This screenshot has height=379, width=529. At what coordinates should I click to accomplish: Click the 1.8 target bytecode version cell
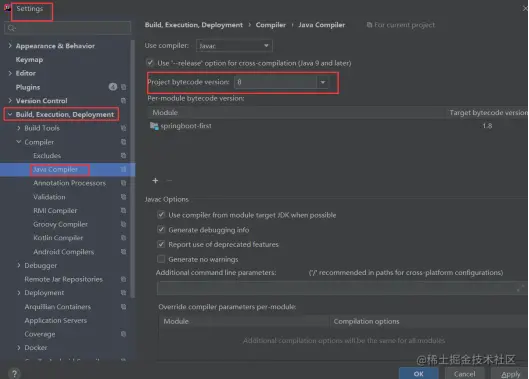[487, 126]
